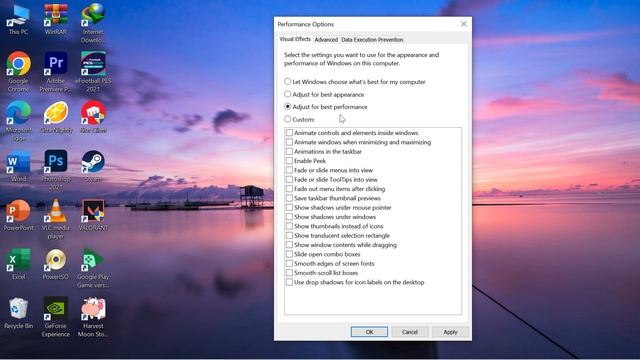
Task: Launch WinRAR from the desktop
Action: [56, 18]
